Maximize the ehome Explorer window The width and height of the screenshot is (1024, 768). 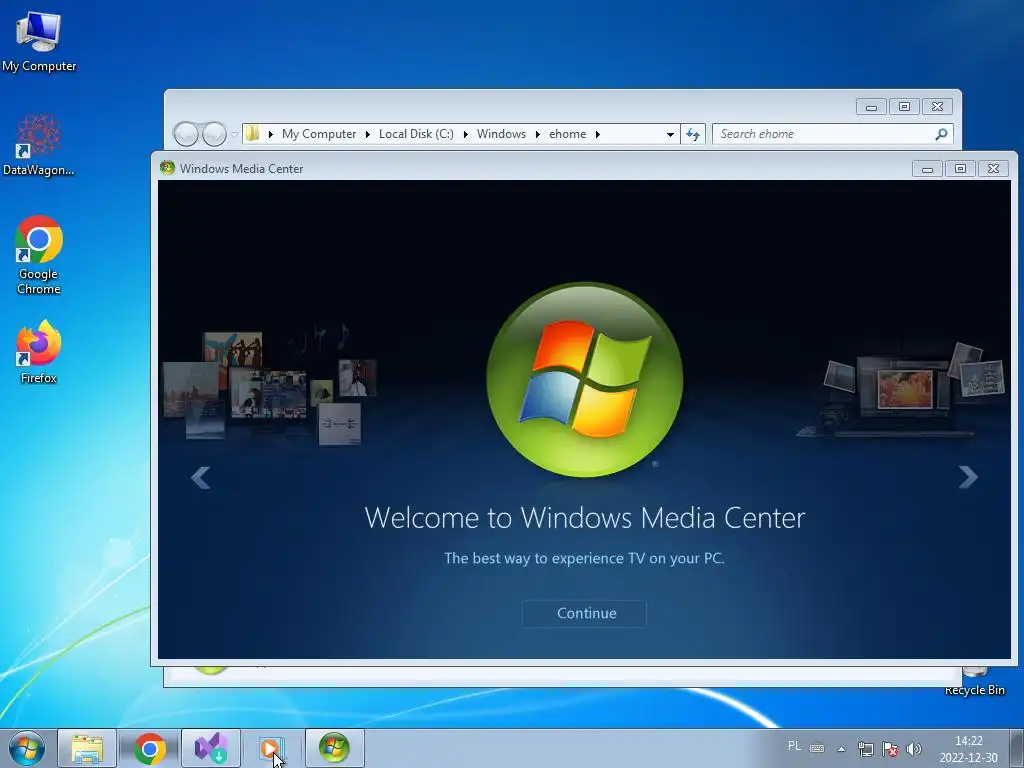pos(904,106)
